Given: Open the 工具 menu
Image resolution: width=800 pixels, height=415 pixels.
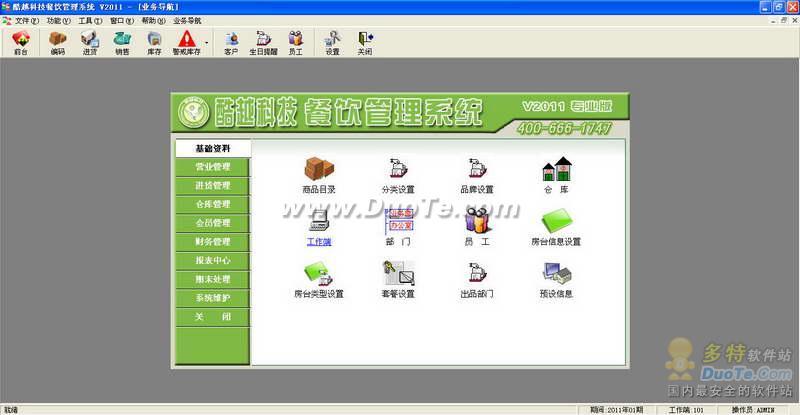Looking at the screenshot, I should pos(90,21).
